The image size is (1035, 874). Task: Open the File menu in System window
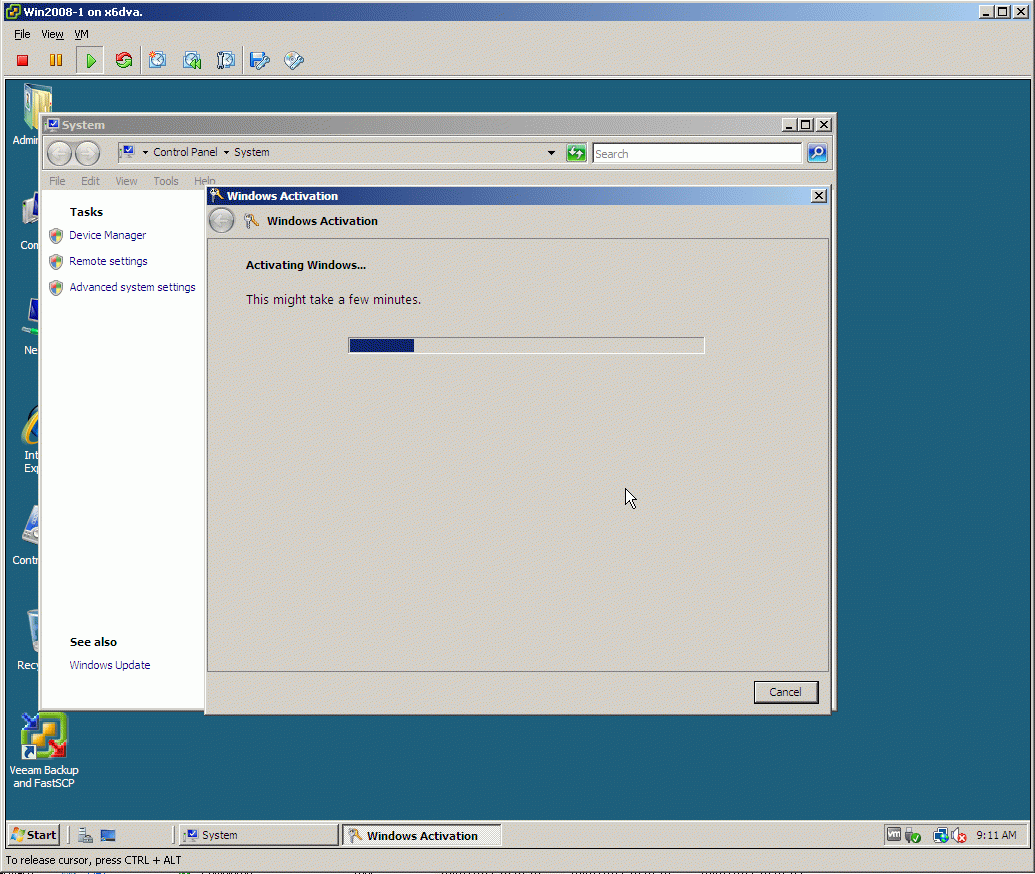pyautogui.click(x=57, y=181)
